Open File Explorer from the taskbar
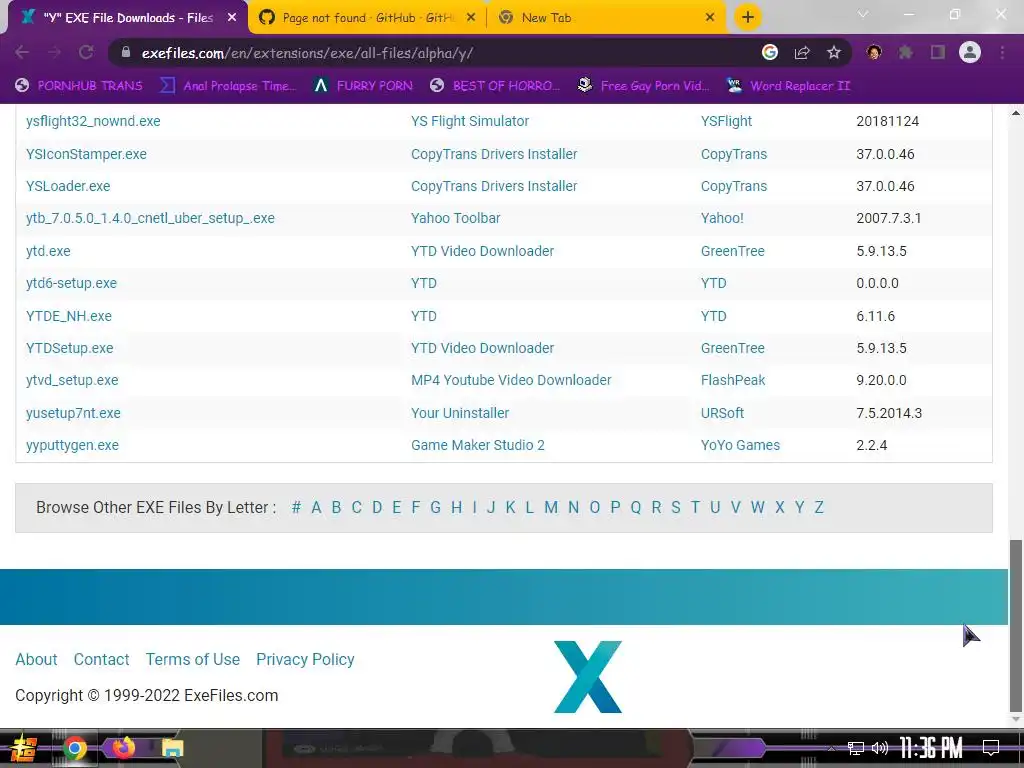This screenshot has height=768, width=1024. click(172, 748)
